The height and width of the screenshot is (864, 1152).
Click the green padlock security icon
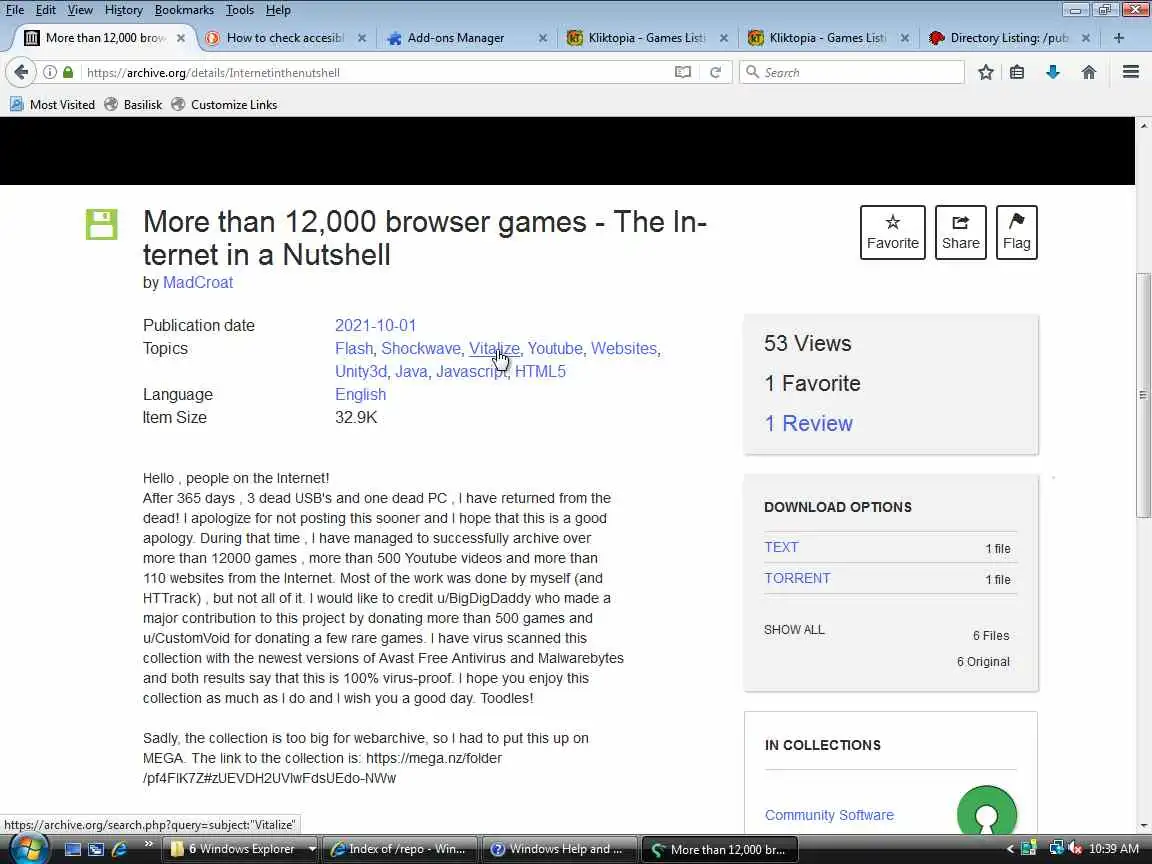68,72
